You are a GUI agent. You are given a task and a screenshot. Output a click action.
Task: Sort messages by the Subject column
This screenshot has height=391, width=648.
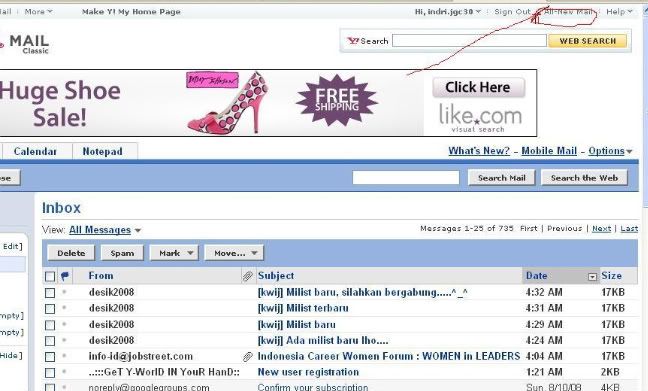276,276
